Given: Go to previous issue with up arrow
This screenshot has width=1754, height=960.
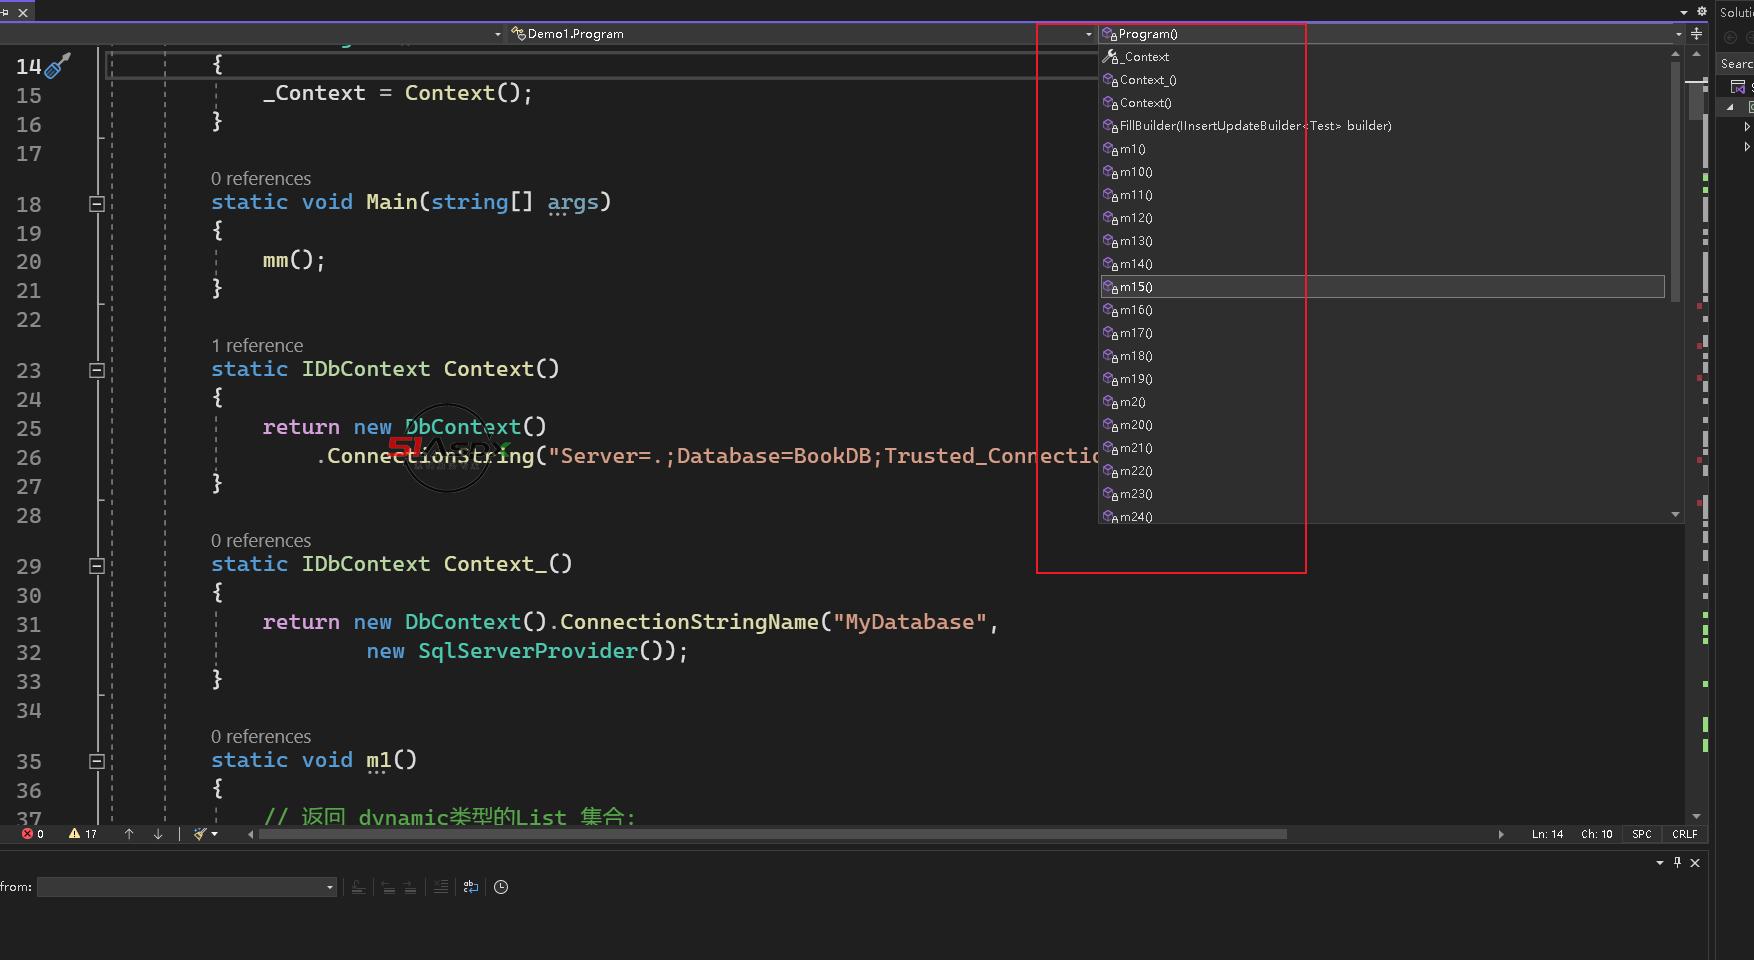Looking at the screenshot, I should (x=129, y=834).
